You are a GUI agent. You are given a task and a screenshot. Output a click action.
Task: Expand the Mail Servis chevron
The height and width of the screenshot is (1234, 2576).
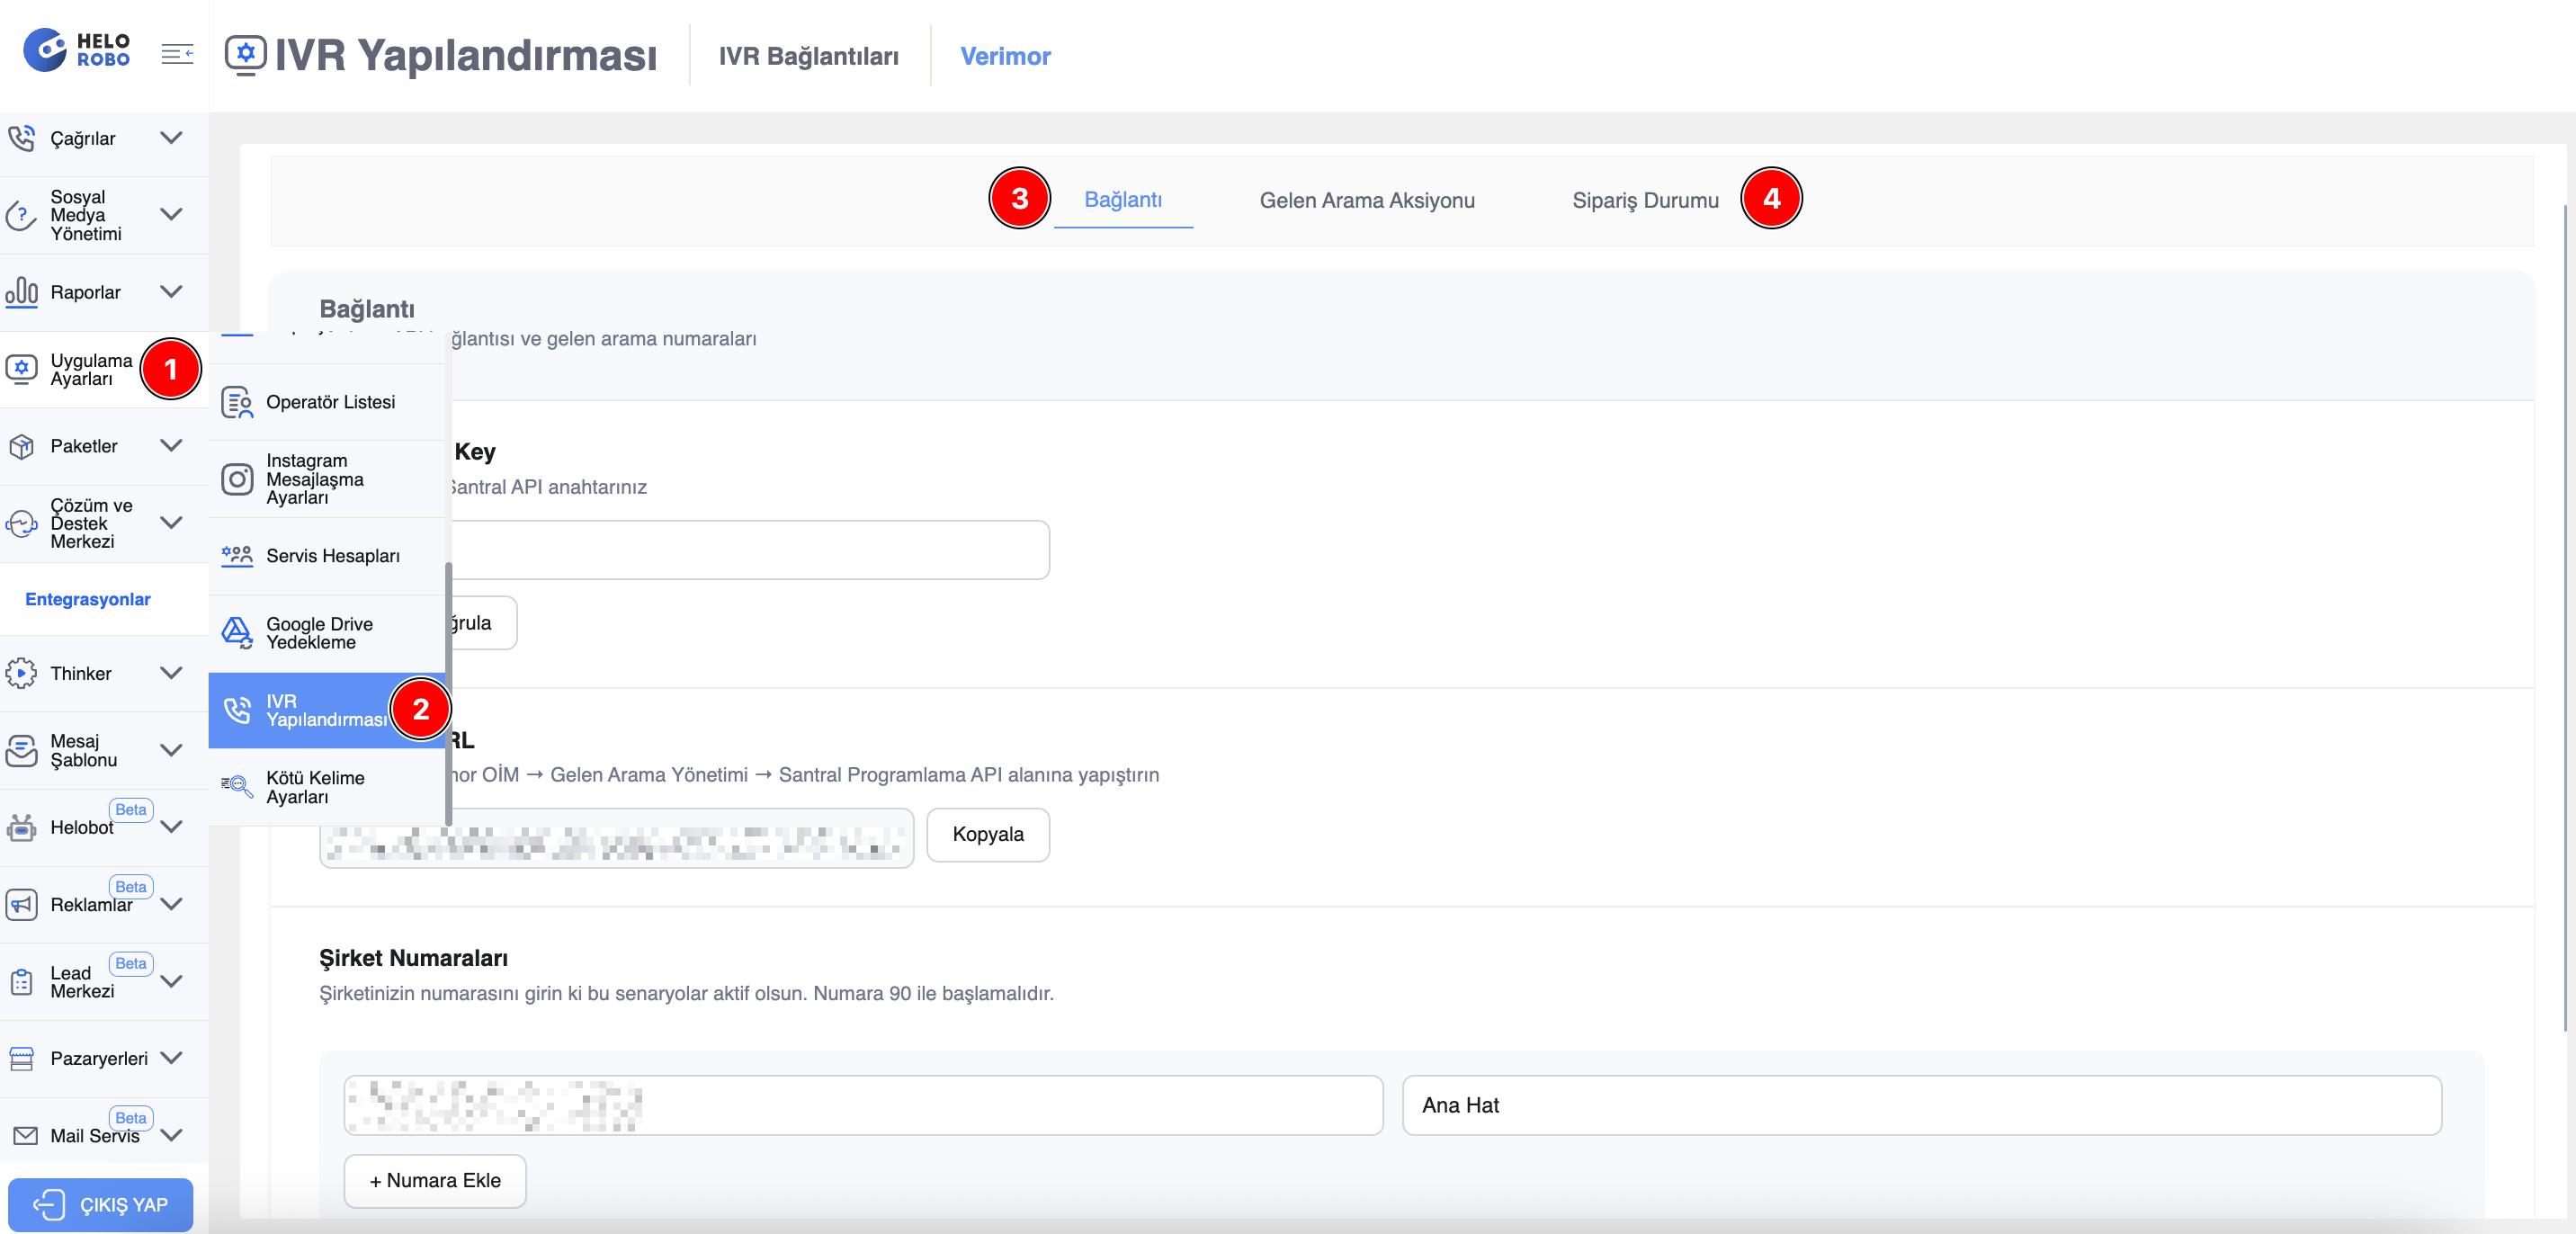pyautogui.click(x=172, y=1136)
